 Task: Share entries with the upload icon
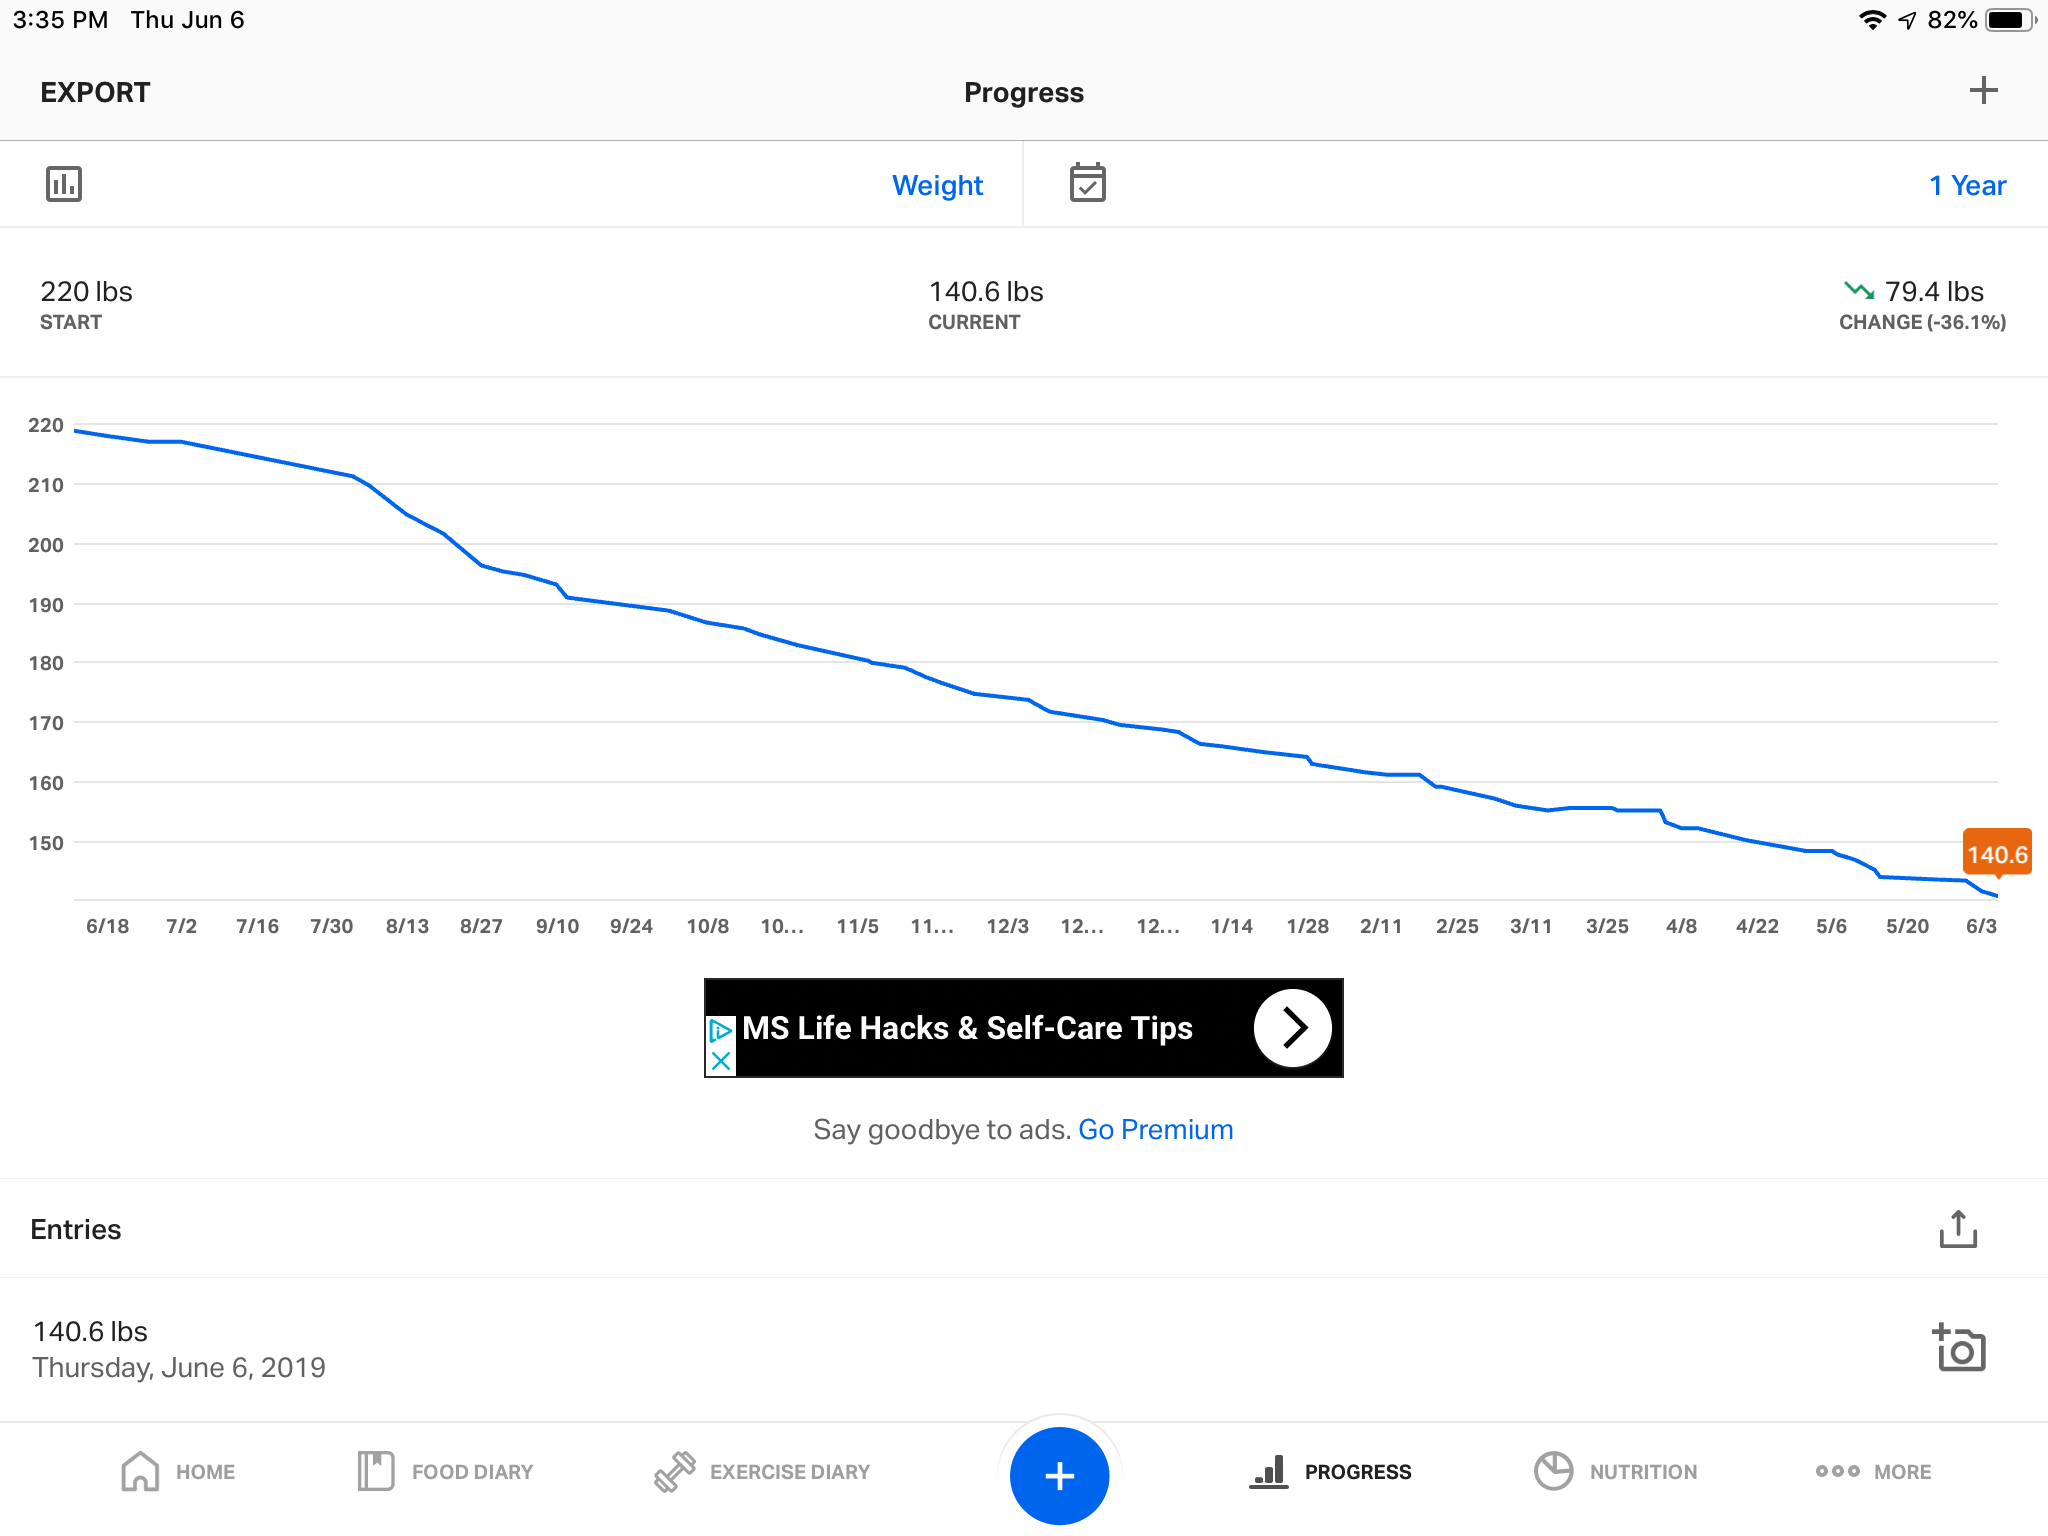point(1958,1229)
